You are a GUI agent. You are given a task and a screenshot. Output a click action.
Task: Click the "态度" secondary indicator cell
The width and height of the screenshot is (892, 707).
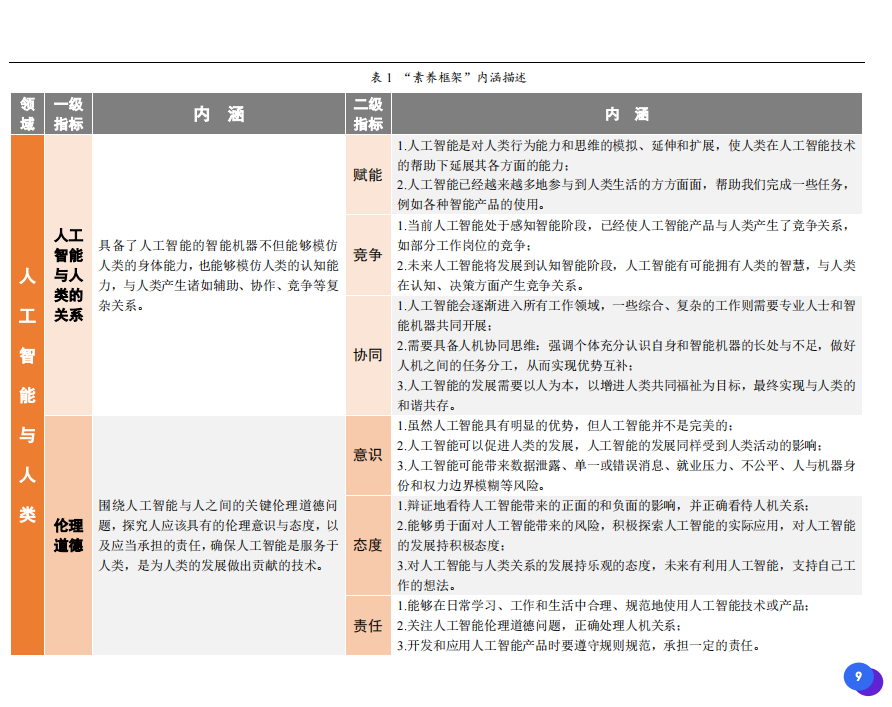[x=368, y=545]
